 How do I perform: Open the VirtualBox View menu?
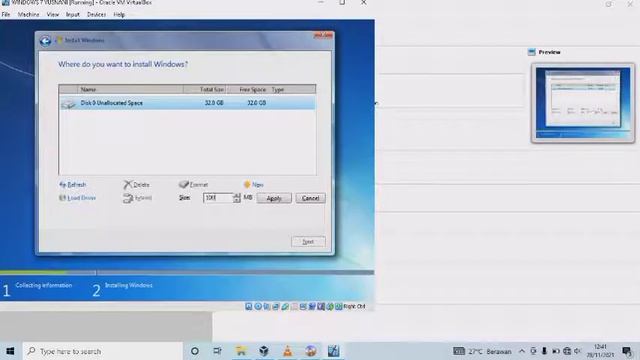(53, 14)
